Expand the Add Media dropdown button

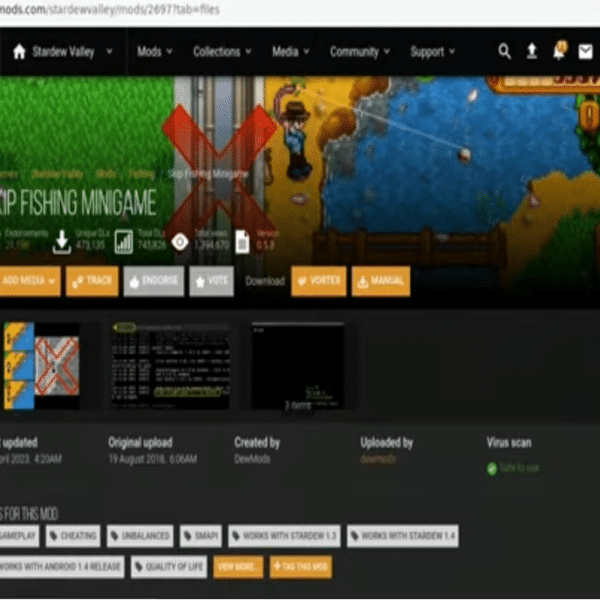[x=29, y=281]
